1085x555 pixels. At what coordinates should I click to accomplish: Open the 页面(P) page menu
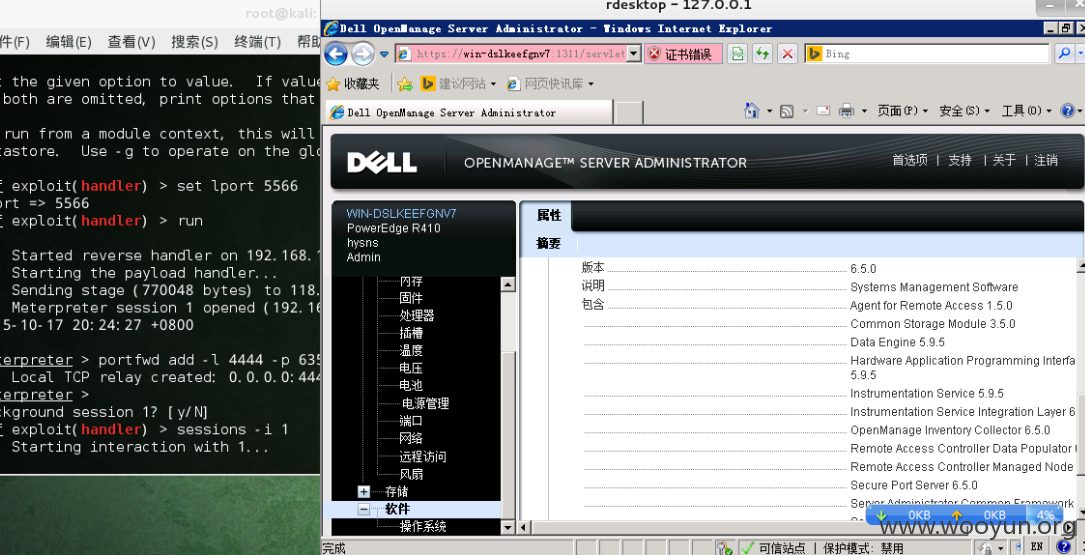click(x=902, y=111)
